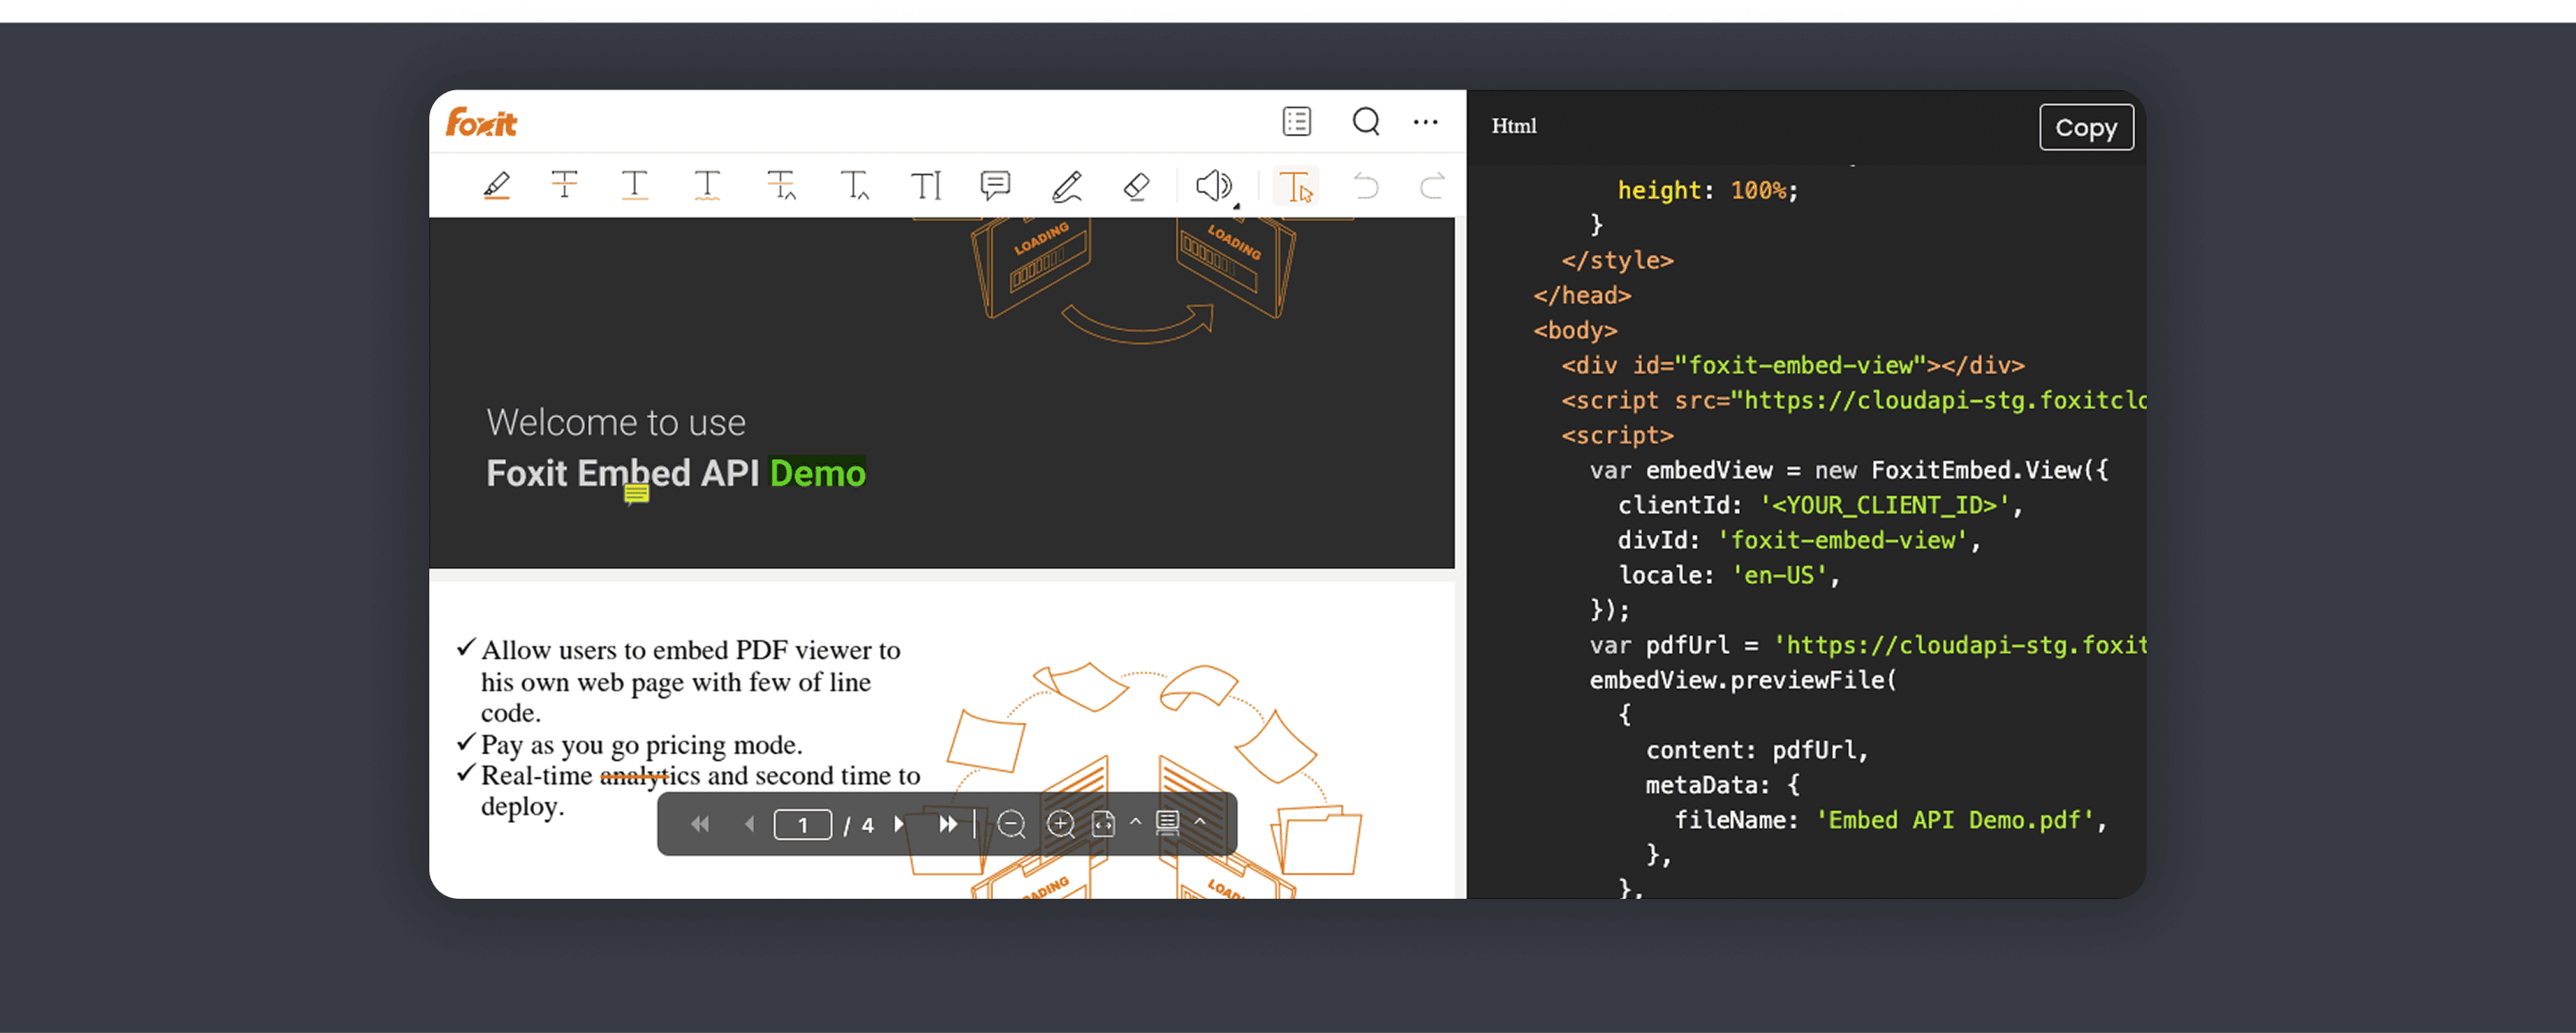Image resolution: width=2576 pixels, height=1033 pixels.
Task: Click the Fit Width page icon
Action: 1103,824
